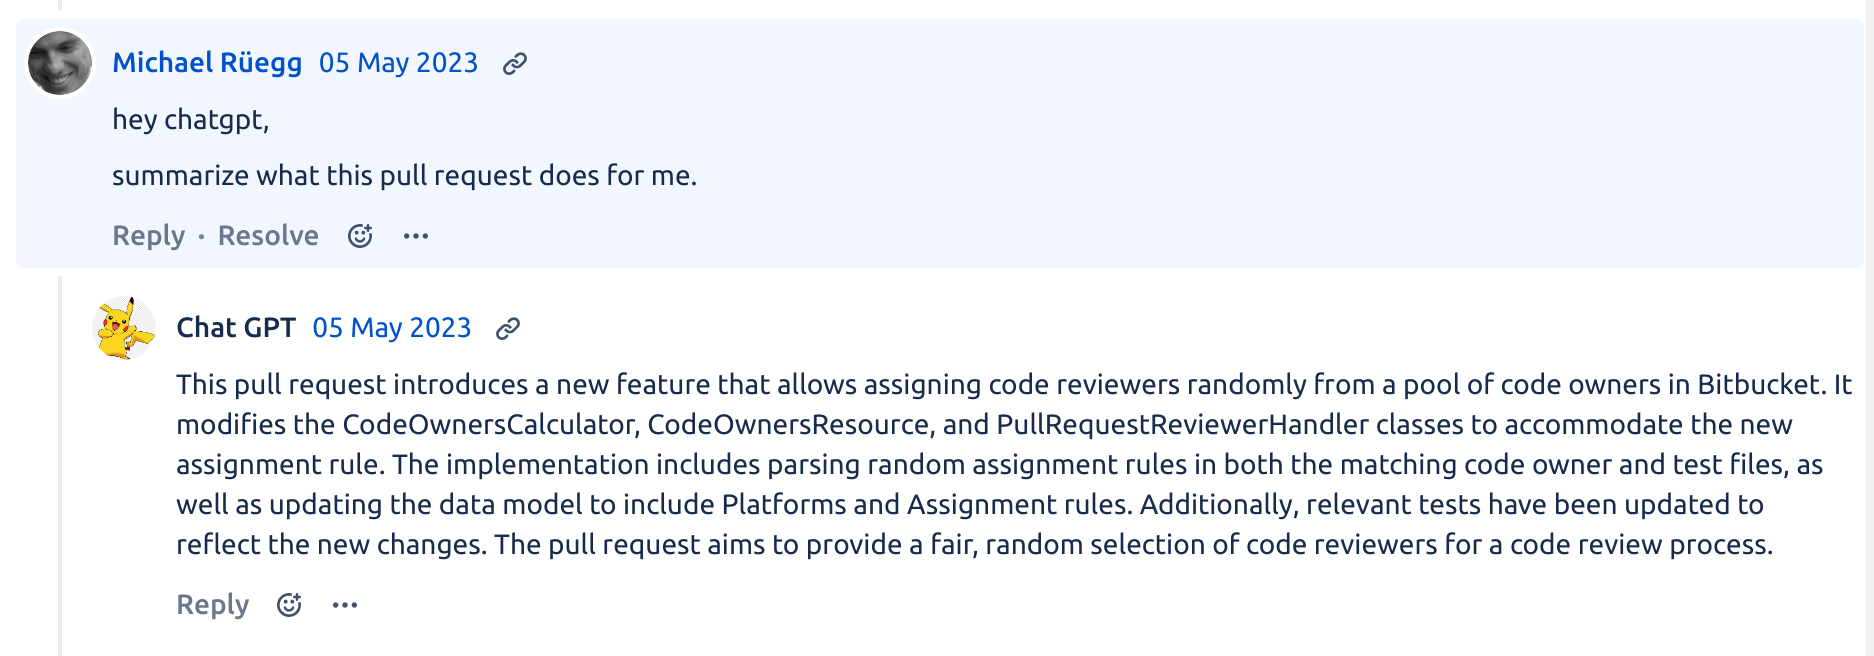Click Michael Rüegg's profile avatar photo
Image resolution: width=1874 pixels, height=656 pixels.
tap(60, 63)
